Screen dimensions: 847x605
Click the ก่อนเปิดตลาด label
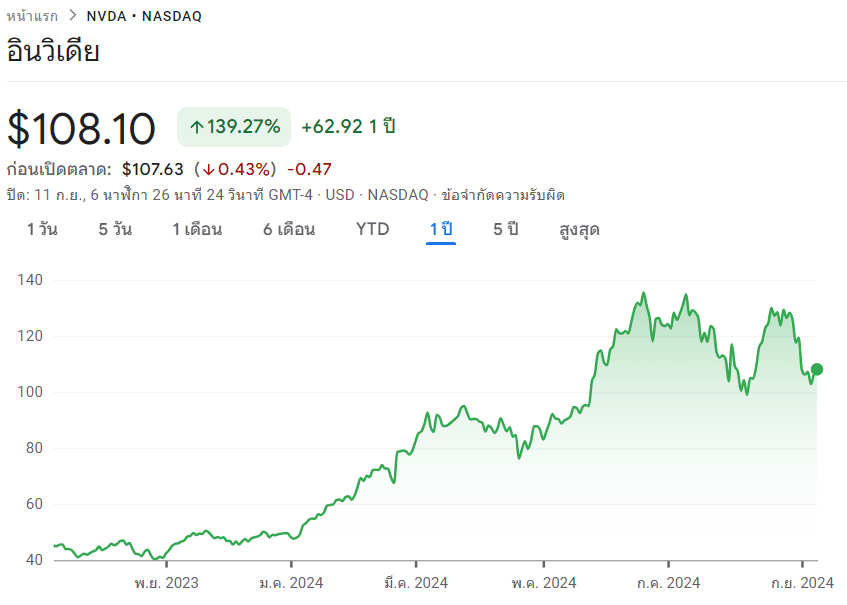pos(59,169)
